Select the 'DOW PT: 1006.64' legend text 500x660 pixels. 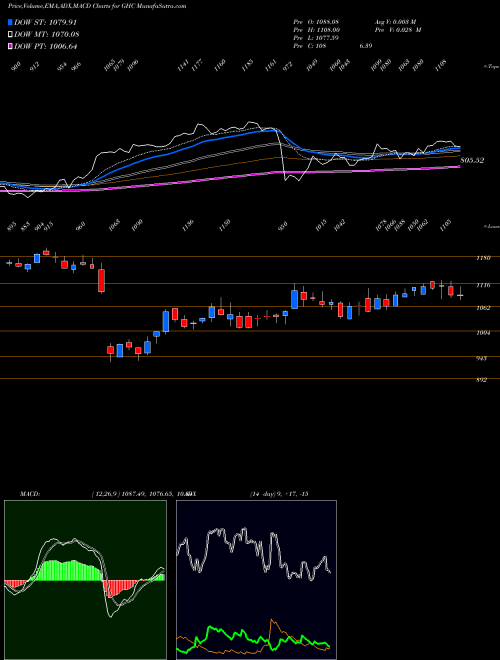46,46
